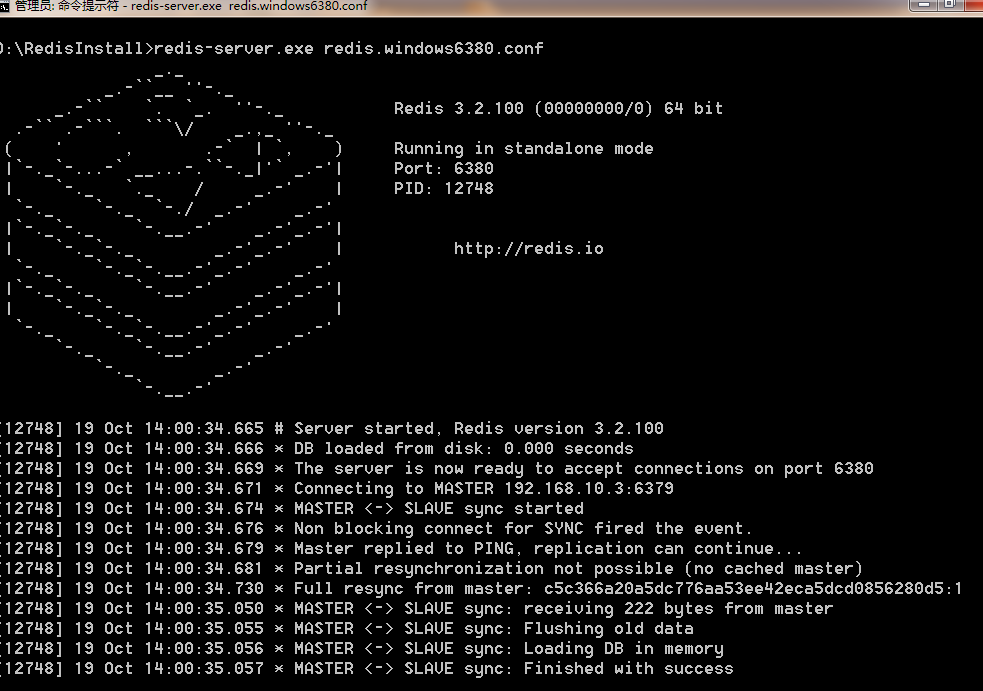Click the log line Server started, Redis version

[332, 429]
